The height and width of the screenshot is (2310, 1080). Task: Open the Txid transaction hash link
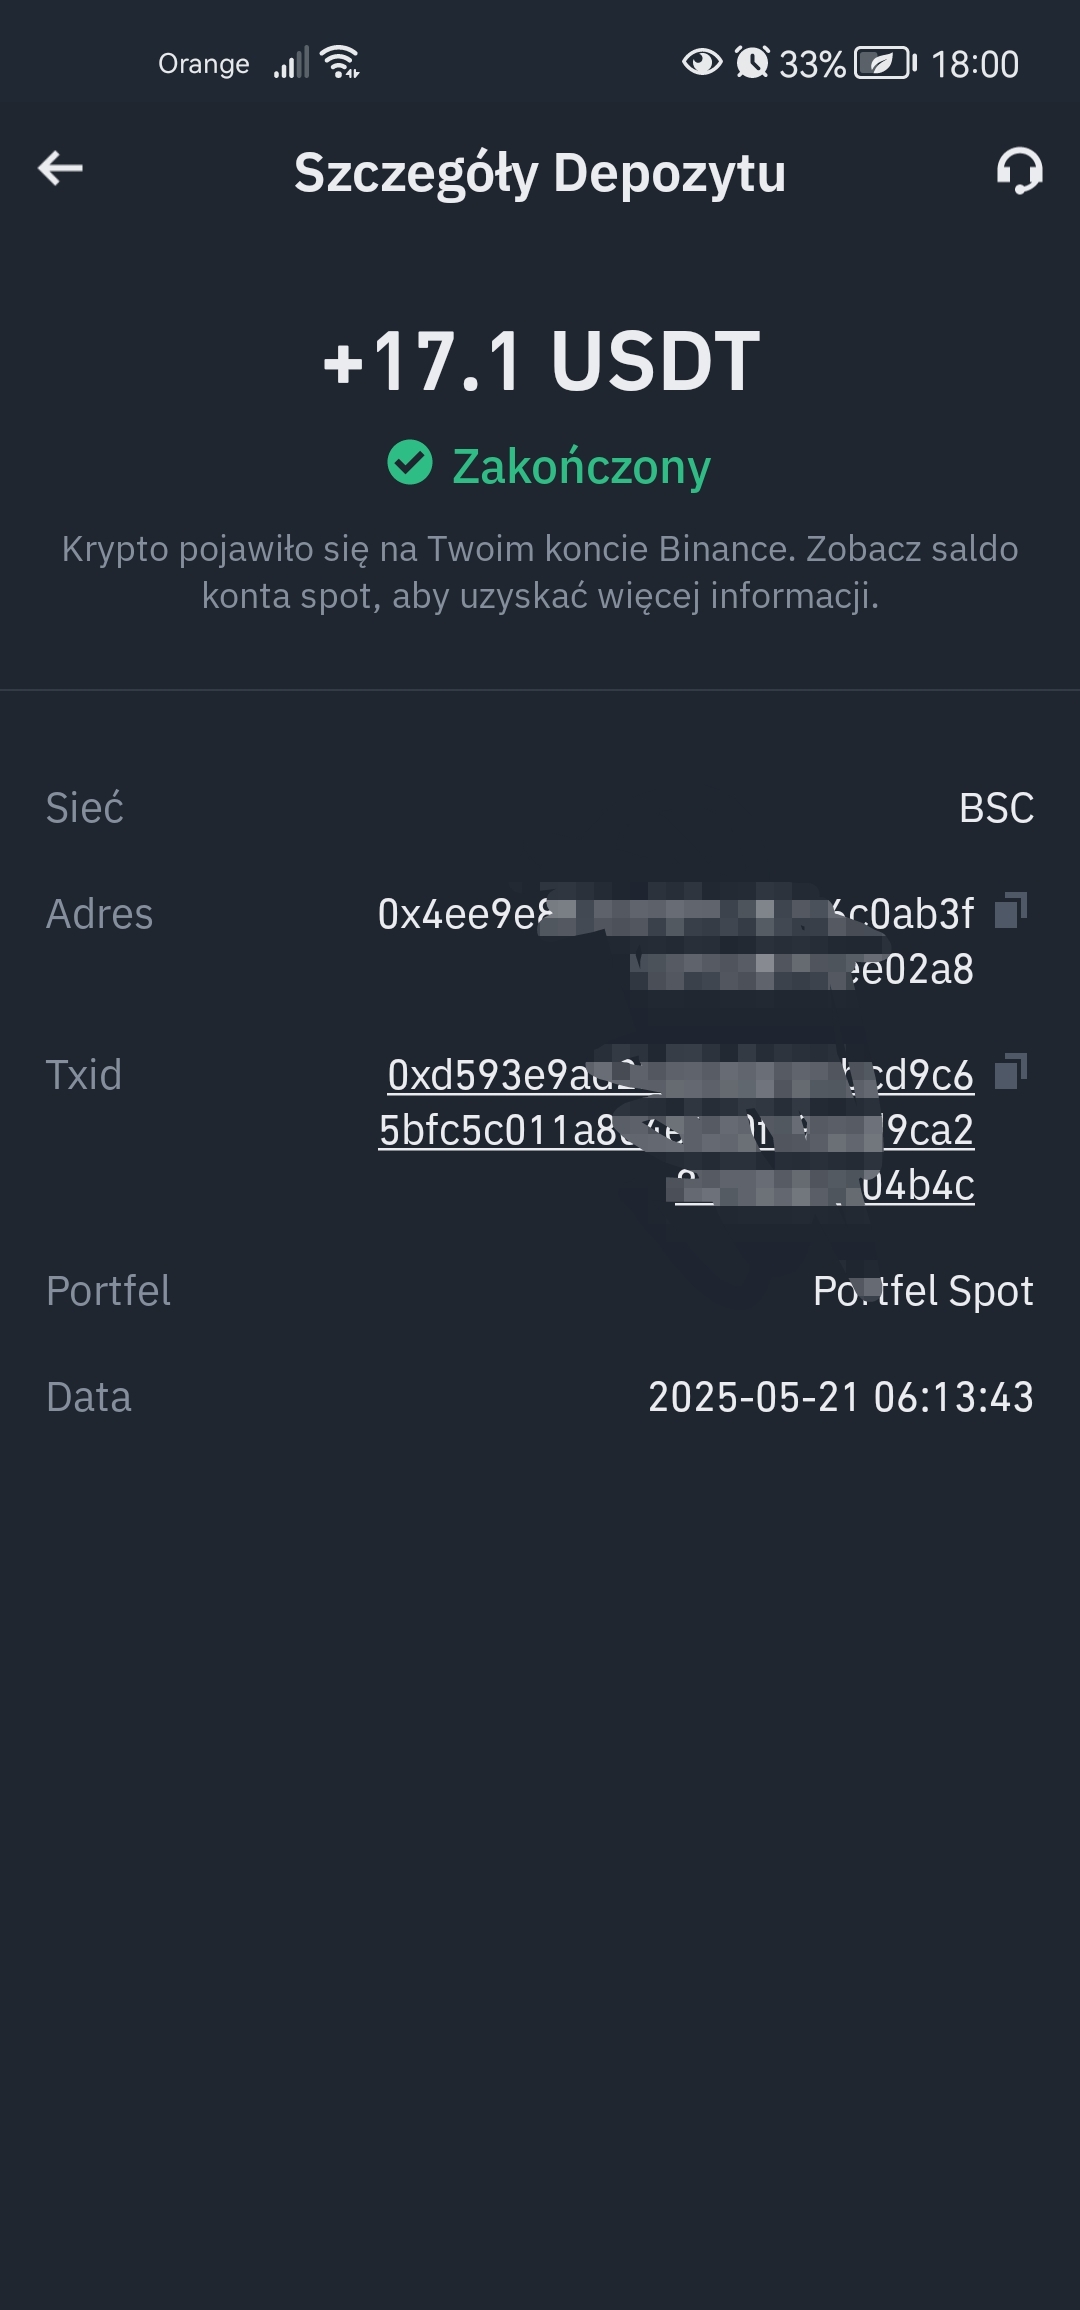tap(676, 1130)
